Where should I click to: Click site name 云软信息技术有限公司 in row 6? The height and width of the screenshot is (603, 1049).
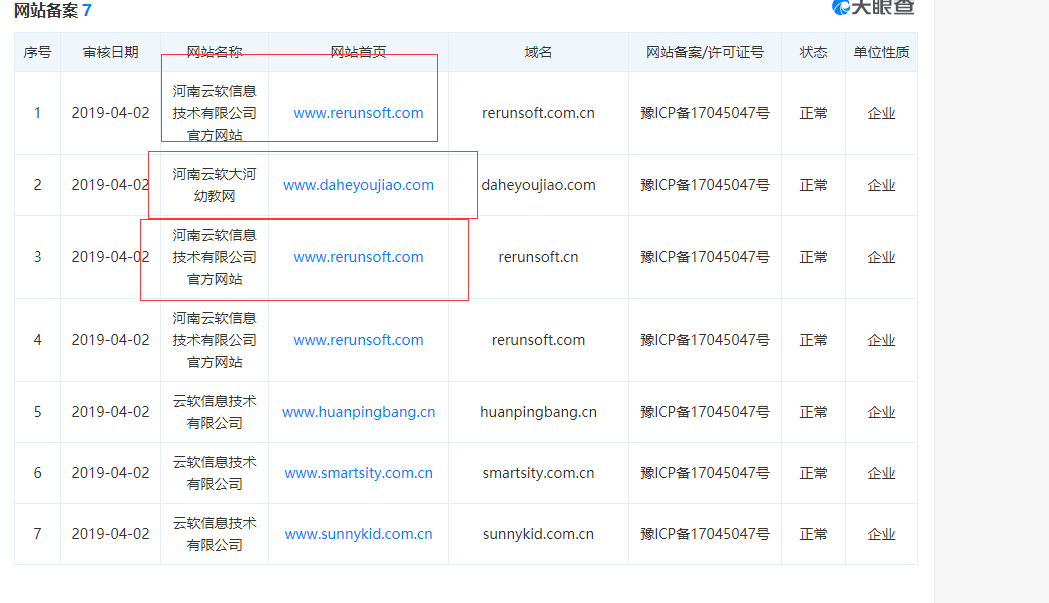point(214,473)
